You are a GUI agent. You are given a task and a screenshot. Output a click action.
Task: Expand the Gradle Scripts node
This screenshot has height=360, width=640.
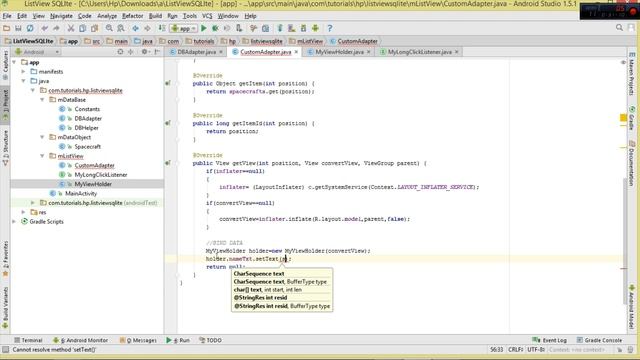(14, 222)
